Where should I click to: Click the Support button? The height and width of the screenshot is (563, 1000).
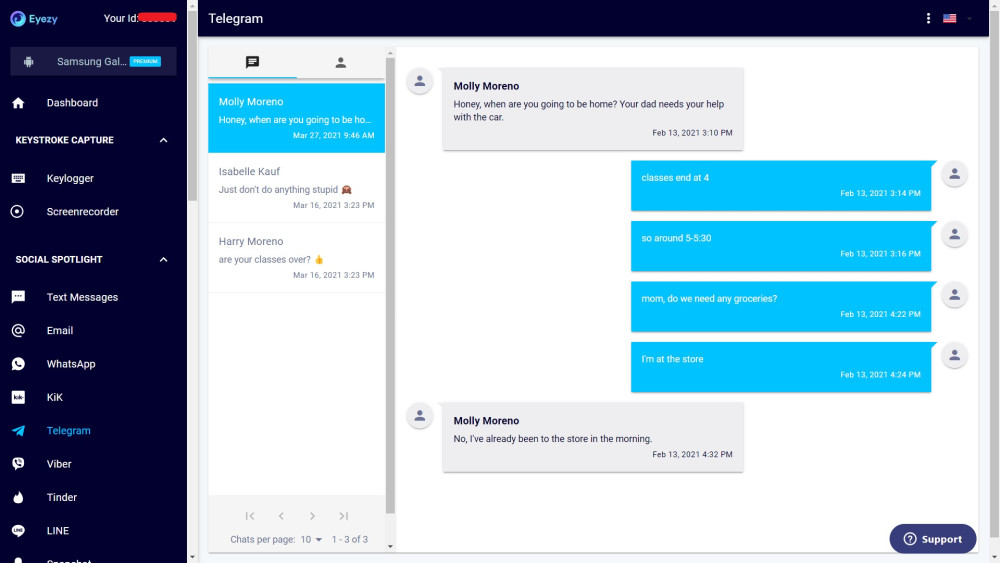point(932,539)
